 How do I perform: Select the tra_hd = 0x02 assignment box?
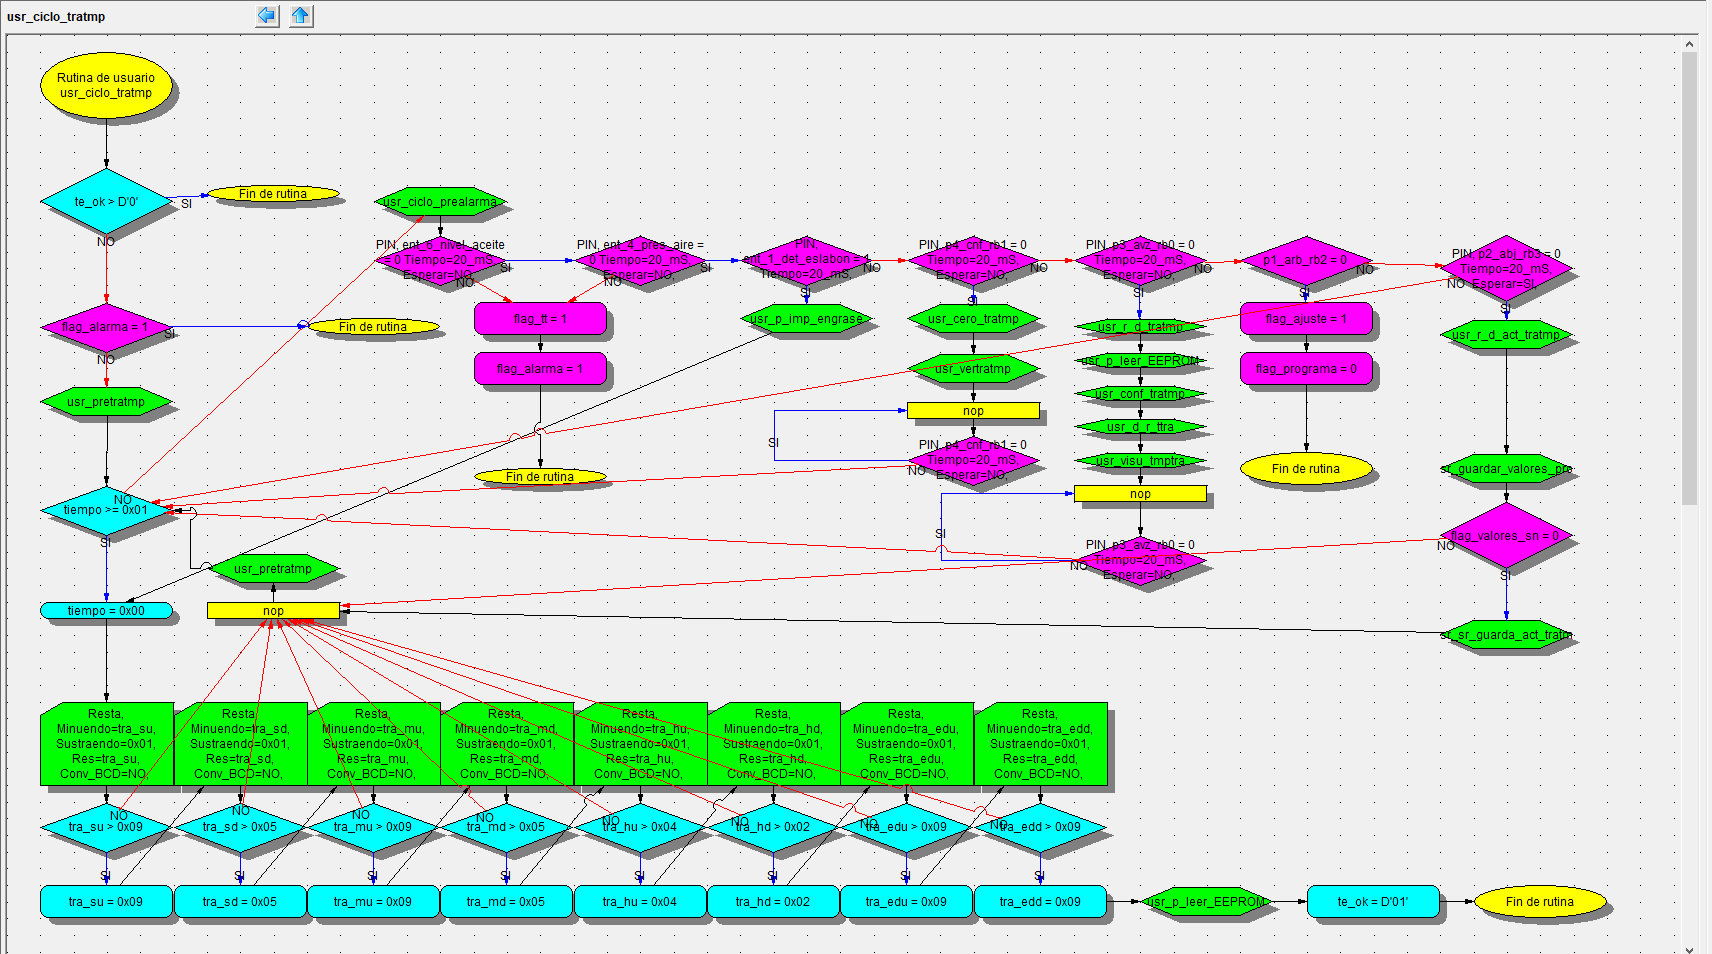[x=773, y=902]
